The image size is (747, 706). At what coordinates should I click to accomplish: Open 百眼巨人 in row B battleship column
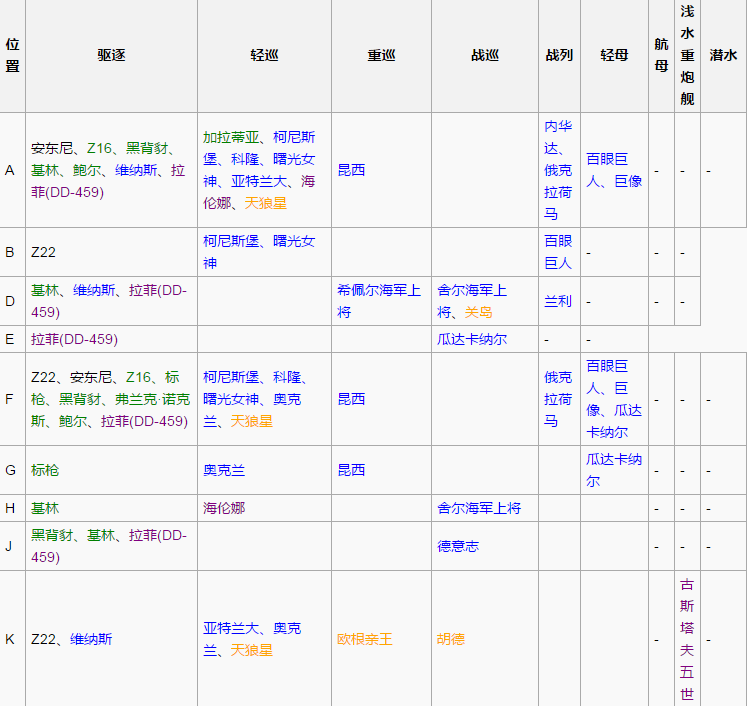(558, 252)
